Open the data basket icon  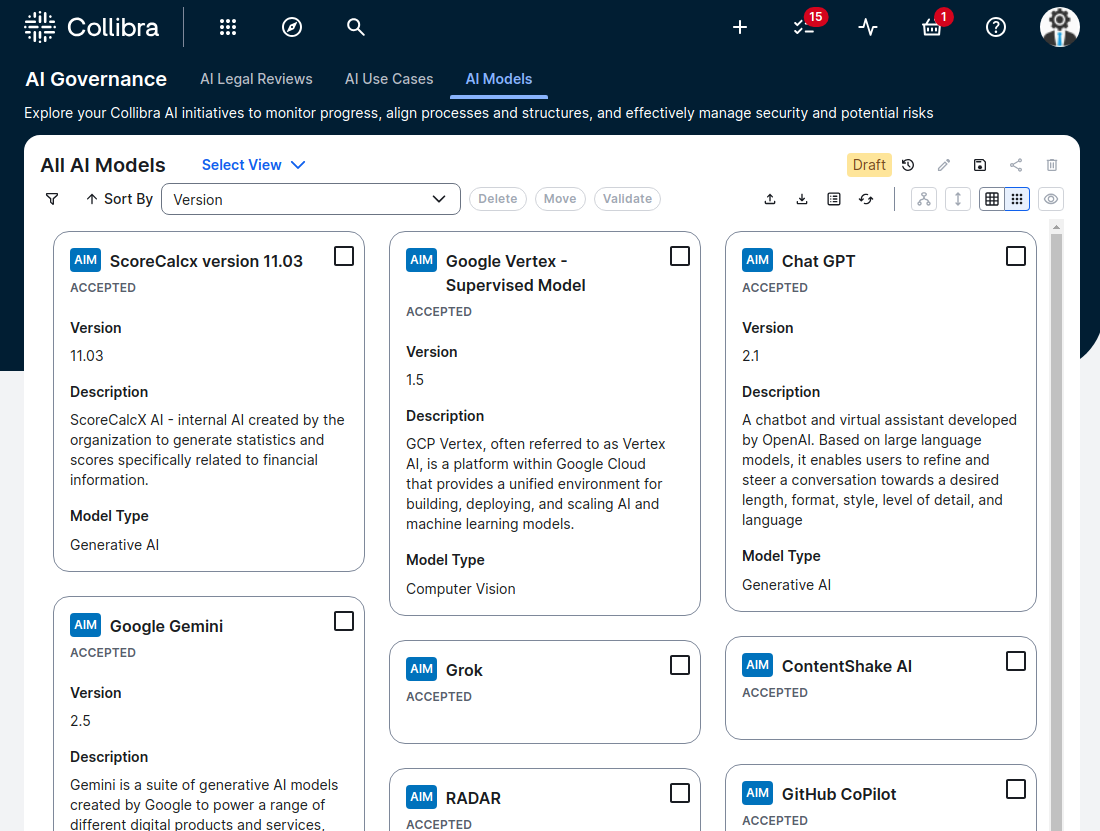click(x=932, y=27)
